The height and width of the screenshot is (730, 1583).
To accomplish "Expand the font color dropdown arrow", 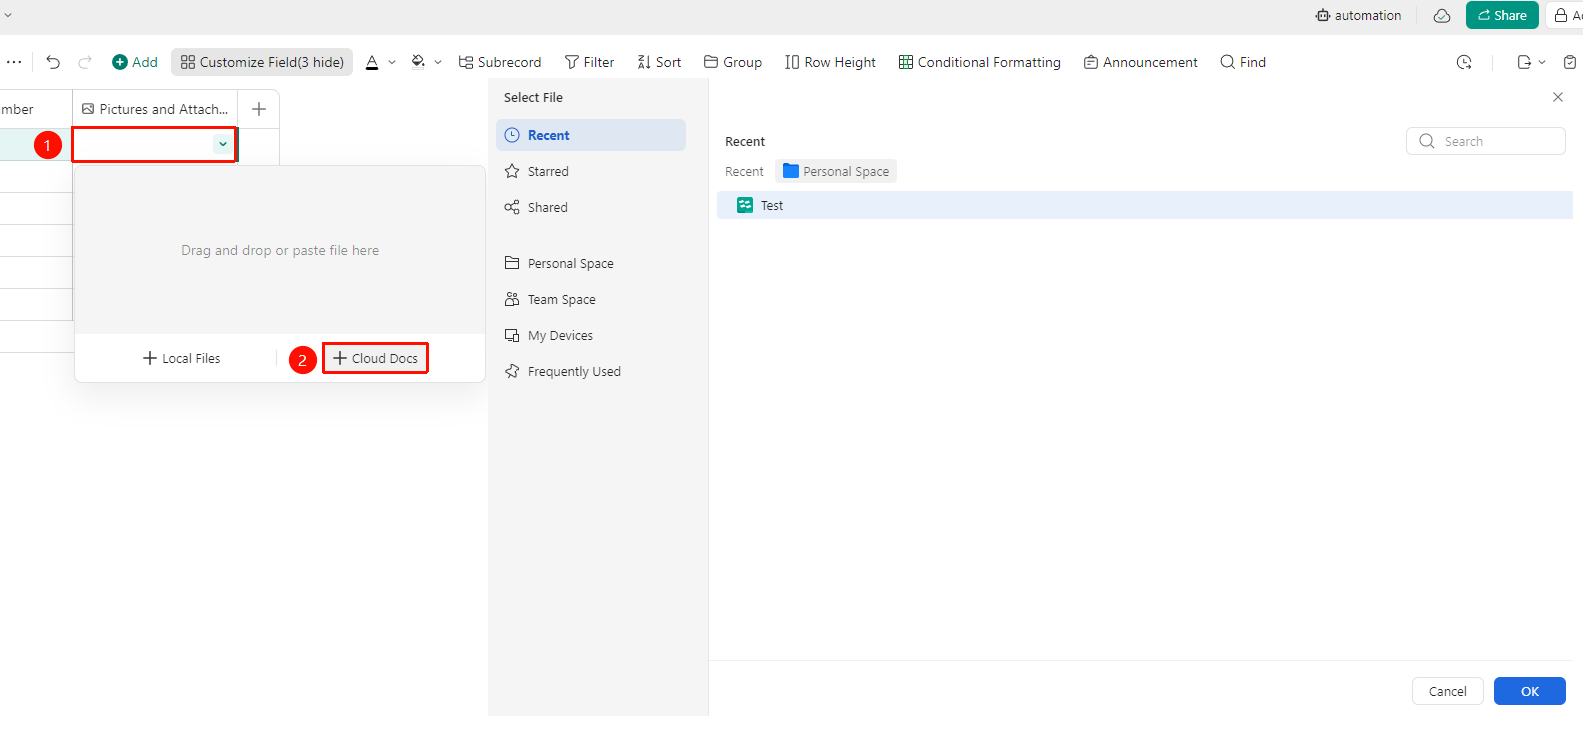I will tap(392, 62).
